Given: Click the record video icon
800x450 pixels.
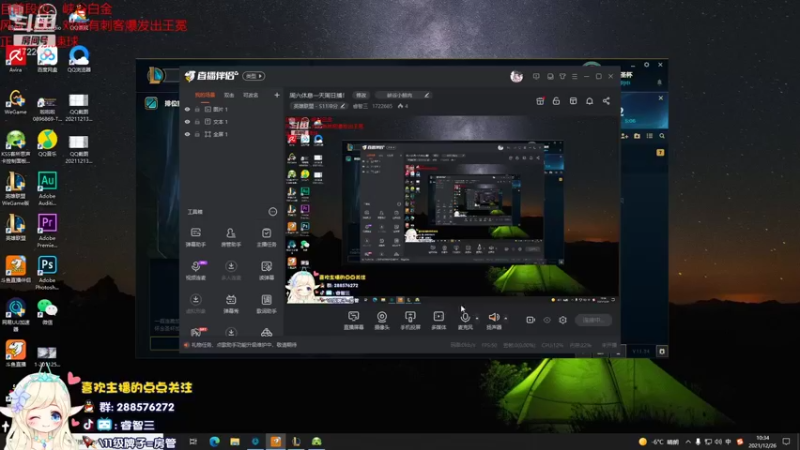Looking at the screenshot, I should click(531, 320).
